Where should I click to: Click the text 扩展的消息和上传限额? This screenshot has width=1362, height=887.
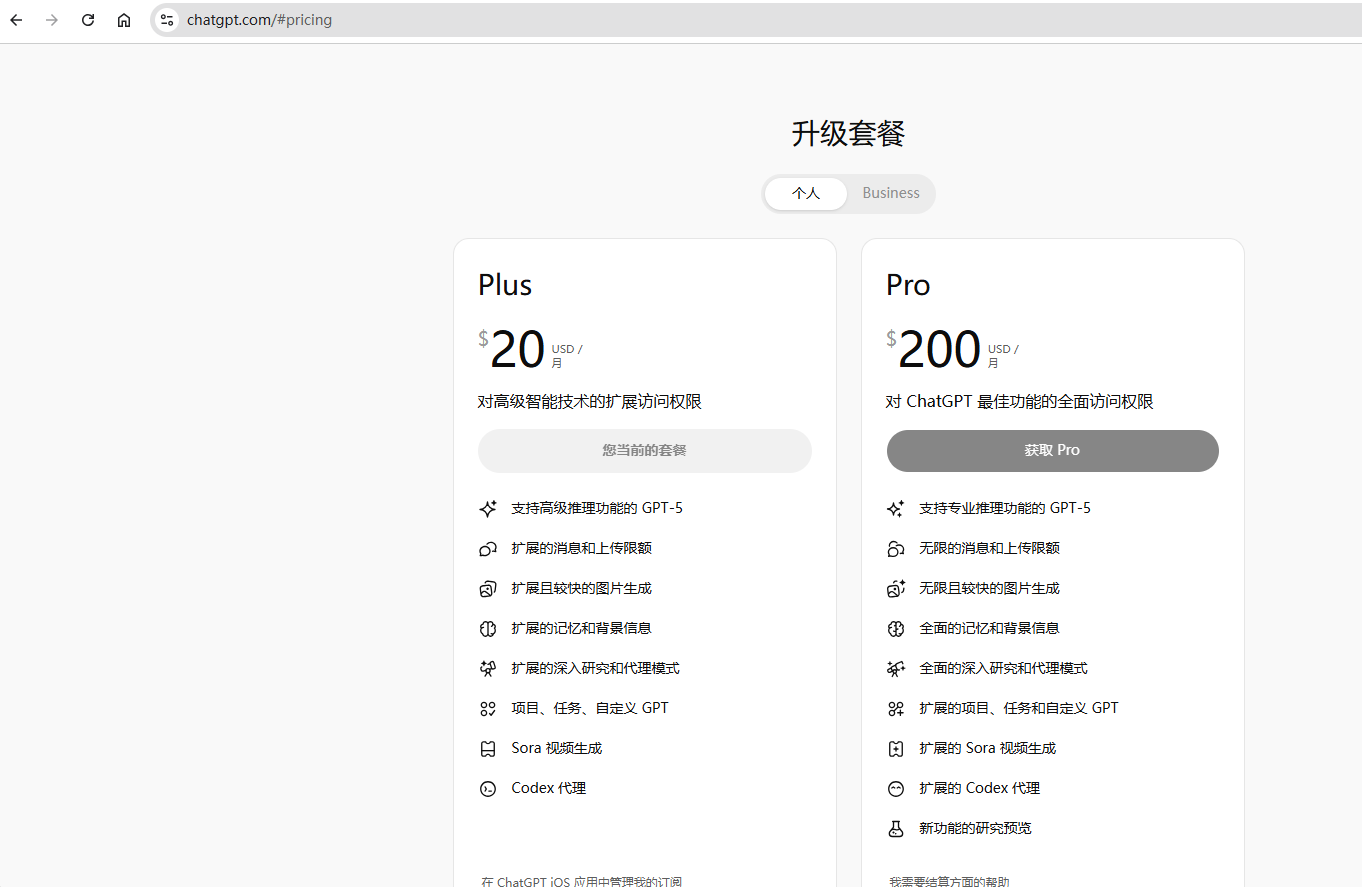click(x=582, y=548)
